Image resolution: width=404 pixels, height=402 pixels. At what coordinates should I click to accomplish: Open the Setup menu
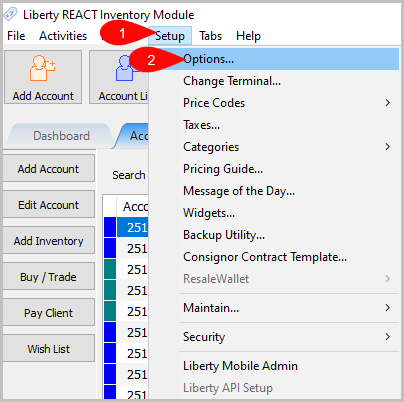[x=170, y=36]
